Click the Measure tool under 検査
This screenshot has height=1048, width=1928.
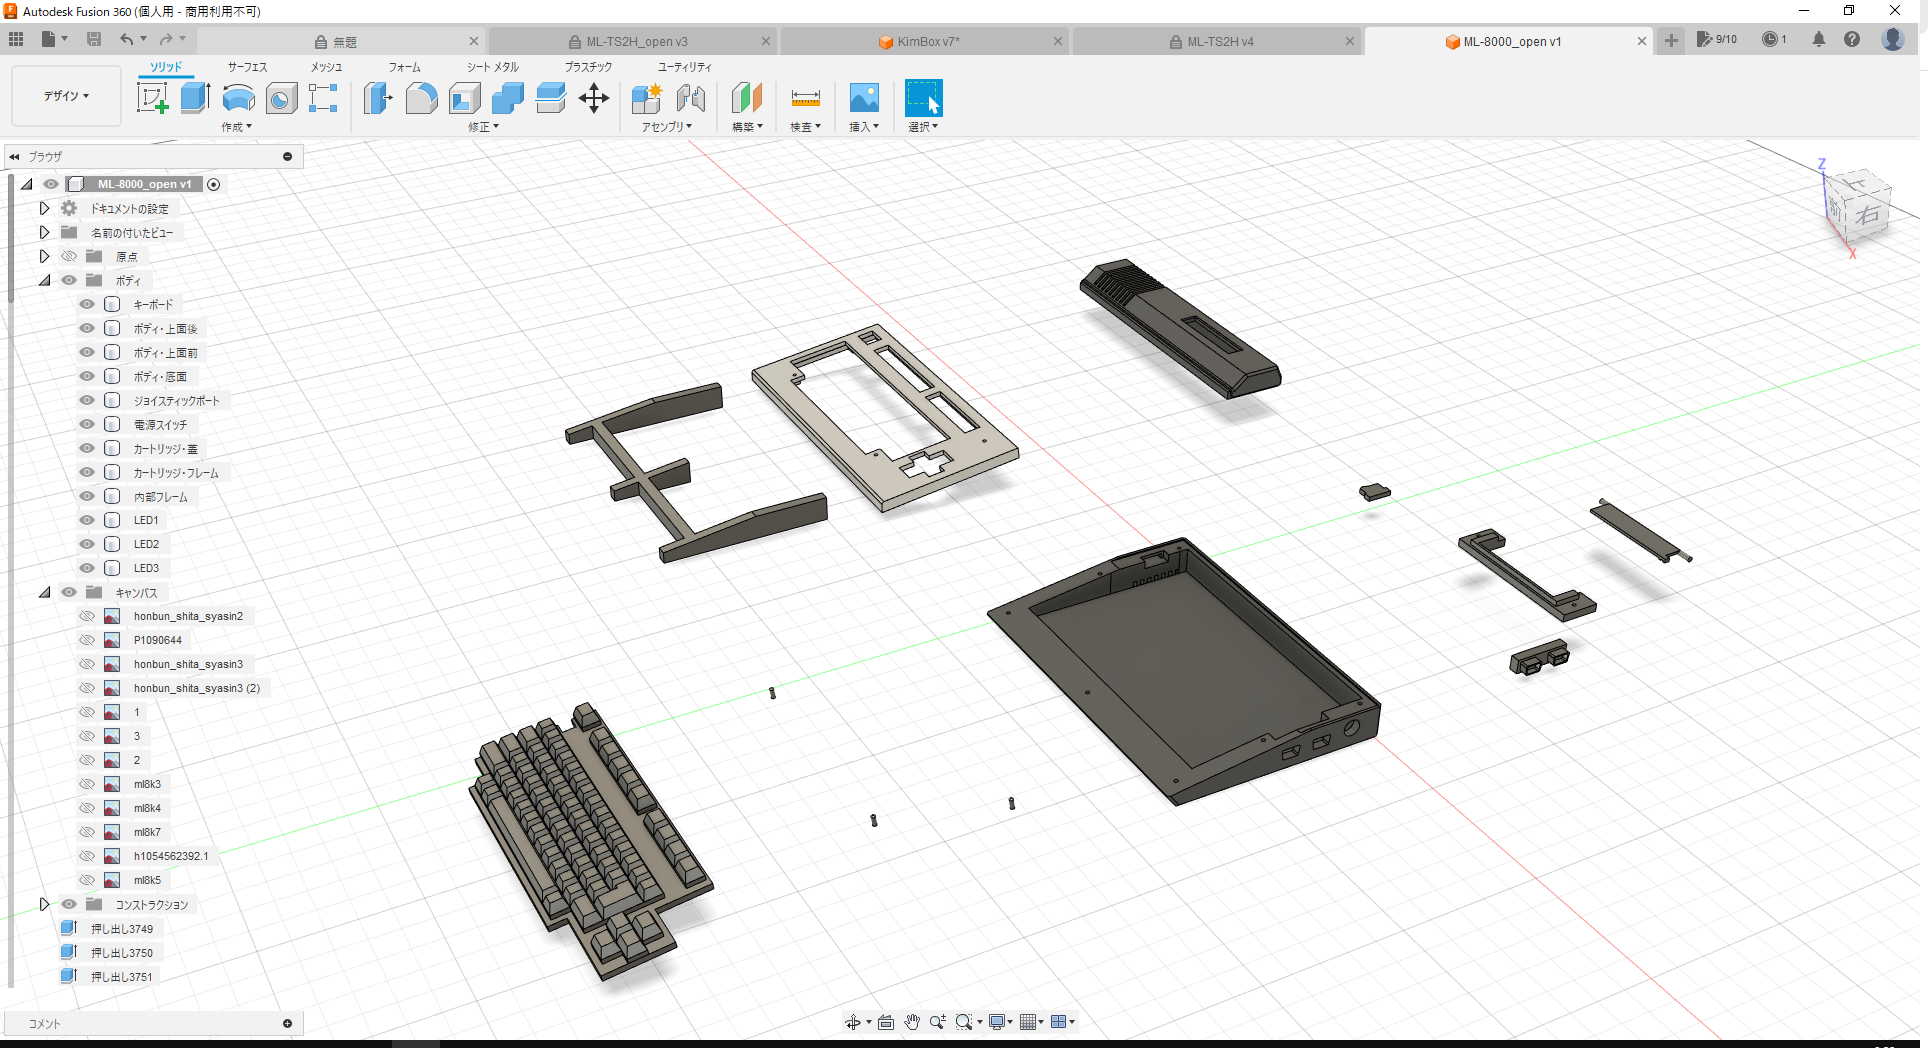(x=805, y=98)
